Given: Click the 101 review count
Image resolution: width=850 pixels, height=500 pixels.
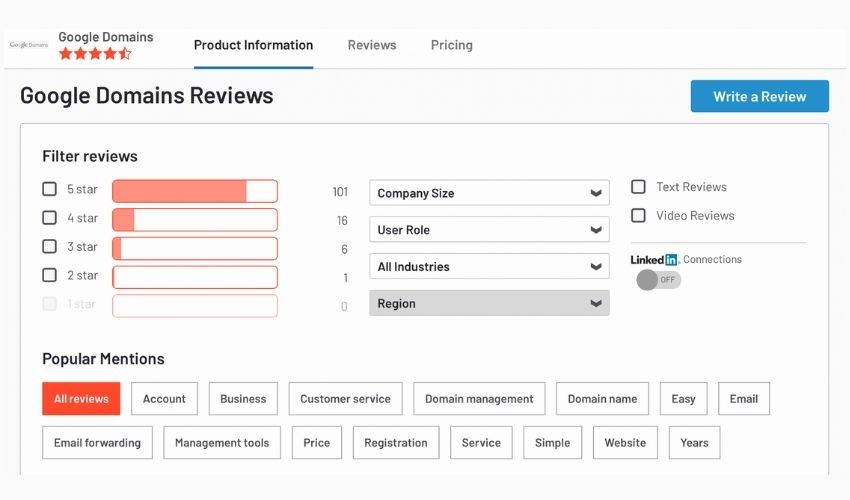Looking at the screenshot, I should pyautogui.click(x=340, y=192).
